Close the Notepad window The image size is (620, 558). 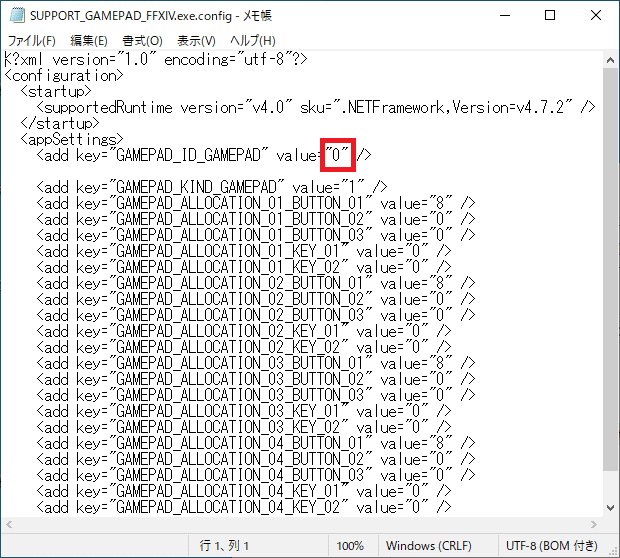(596, 15)
